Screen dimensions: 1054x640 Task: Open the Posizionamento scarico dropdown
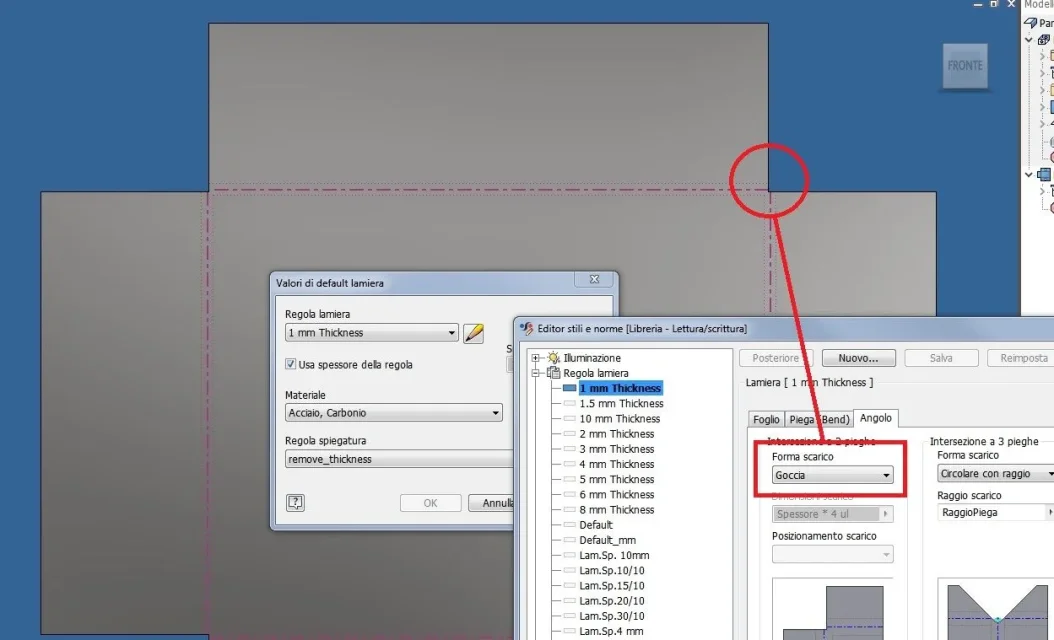click(832, 555)
